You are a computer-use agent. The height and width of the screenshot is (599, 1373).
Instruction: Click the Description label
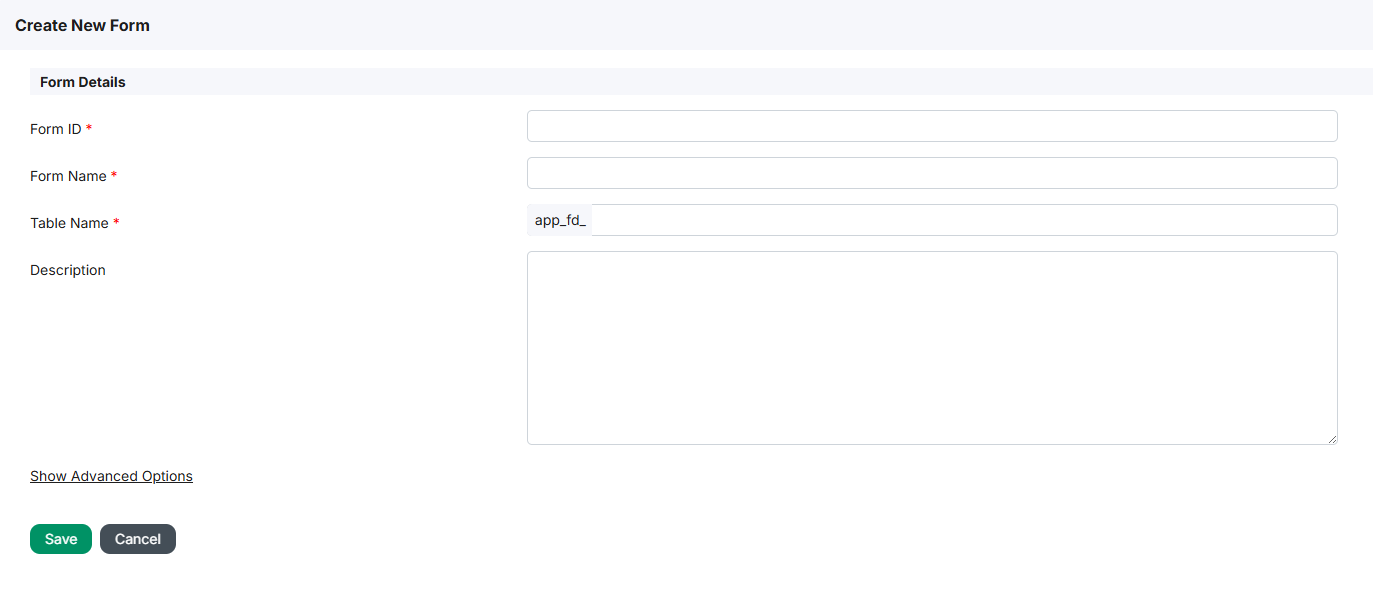pyautogui.click(x=68, y=270)
